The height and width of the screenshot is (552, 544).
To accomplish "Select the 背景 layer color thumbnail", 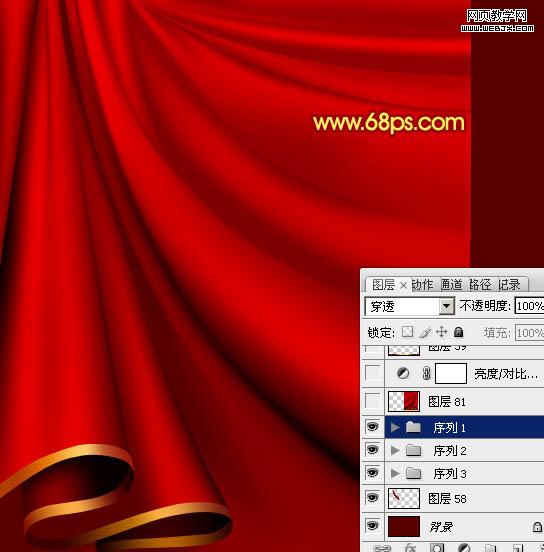I will point(404,526).
